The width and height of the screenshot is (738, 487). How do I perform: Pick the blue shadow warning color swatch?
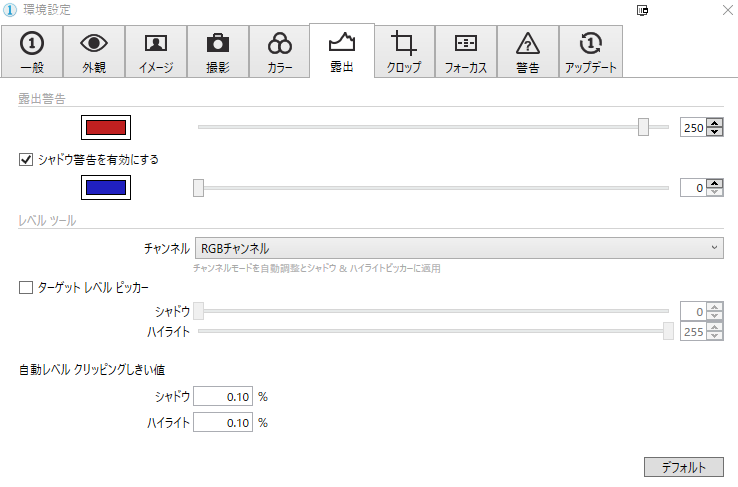pyautogui.click(x=106, y=187)
